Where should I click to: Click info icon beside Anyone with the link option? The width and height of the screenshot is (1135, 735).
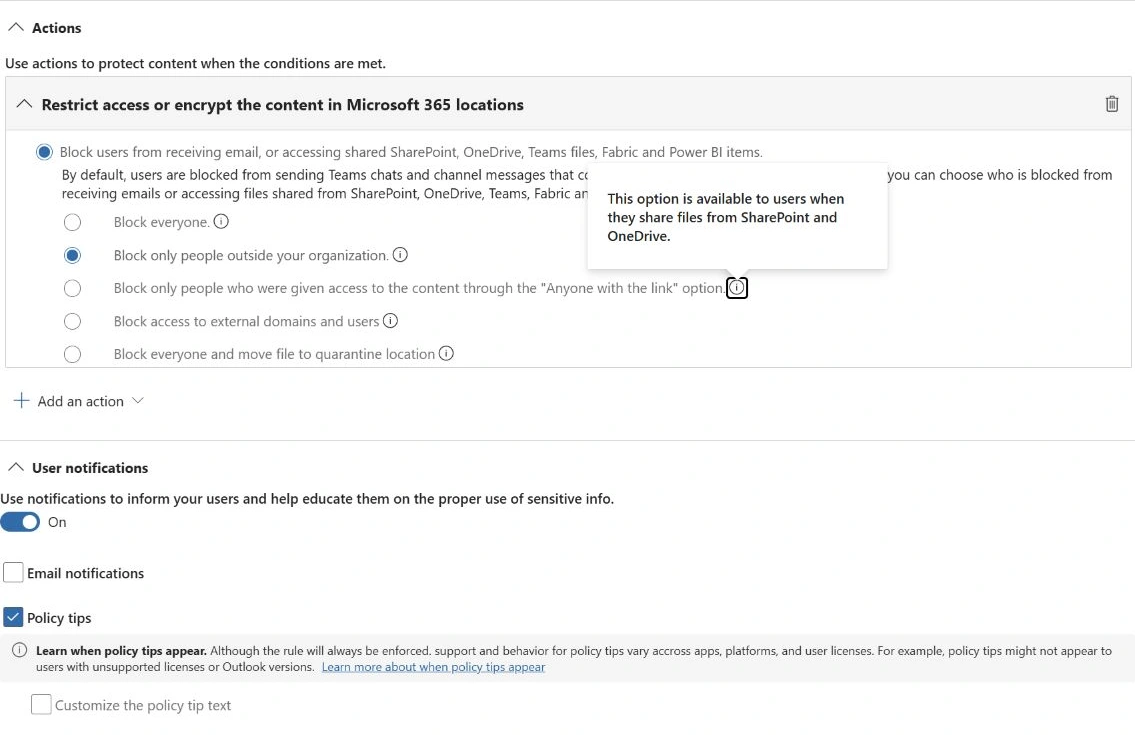737,288
